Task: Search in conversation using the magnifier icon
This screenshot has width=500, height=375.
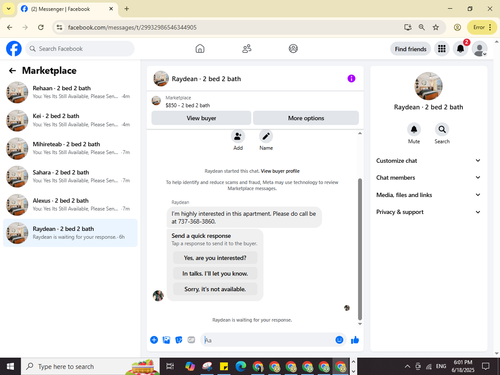Action: click(442, 129)
